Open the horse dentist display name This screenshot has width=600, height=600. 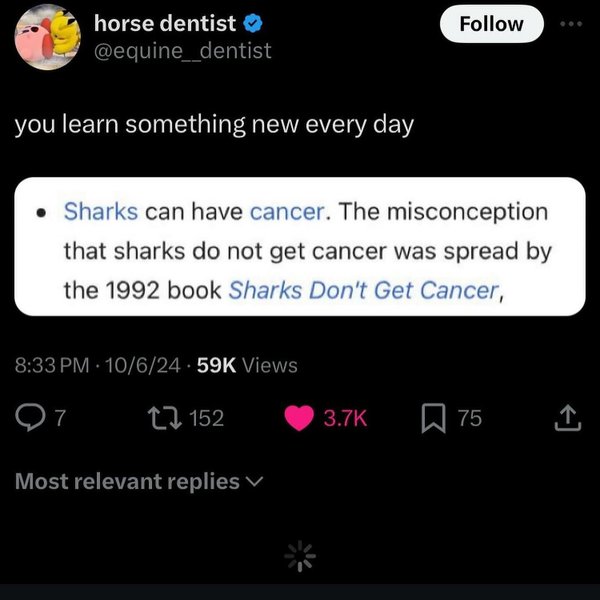(x=165, y=23)
